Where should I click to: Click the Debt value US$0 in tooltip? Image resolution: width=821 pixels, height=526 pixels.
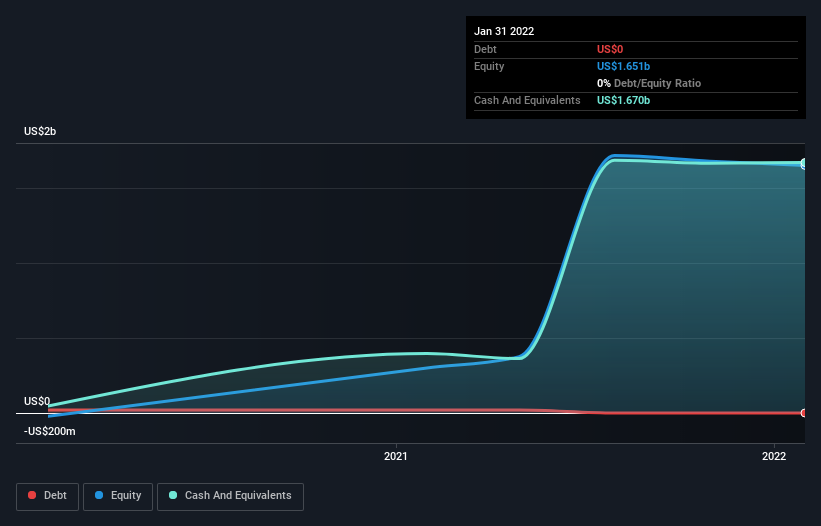pos(610,49)
